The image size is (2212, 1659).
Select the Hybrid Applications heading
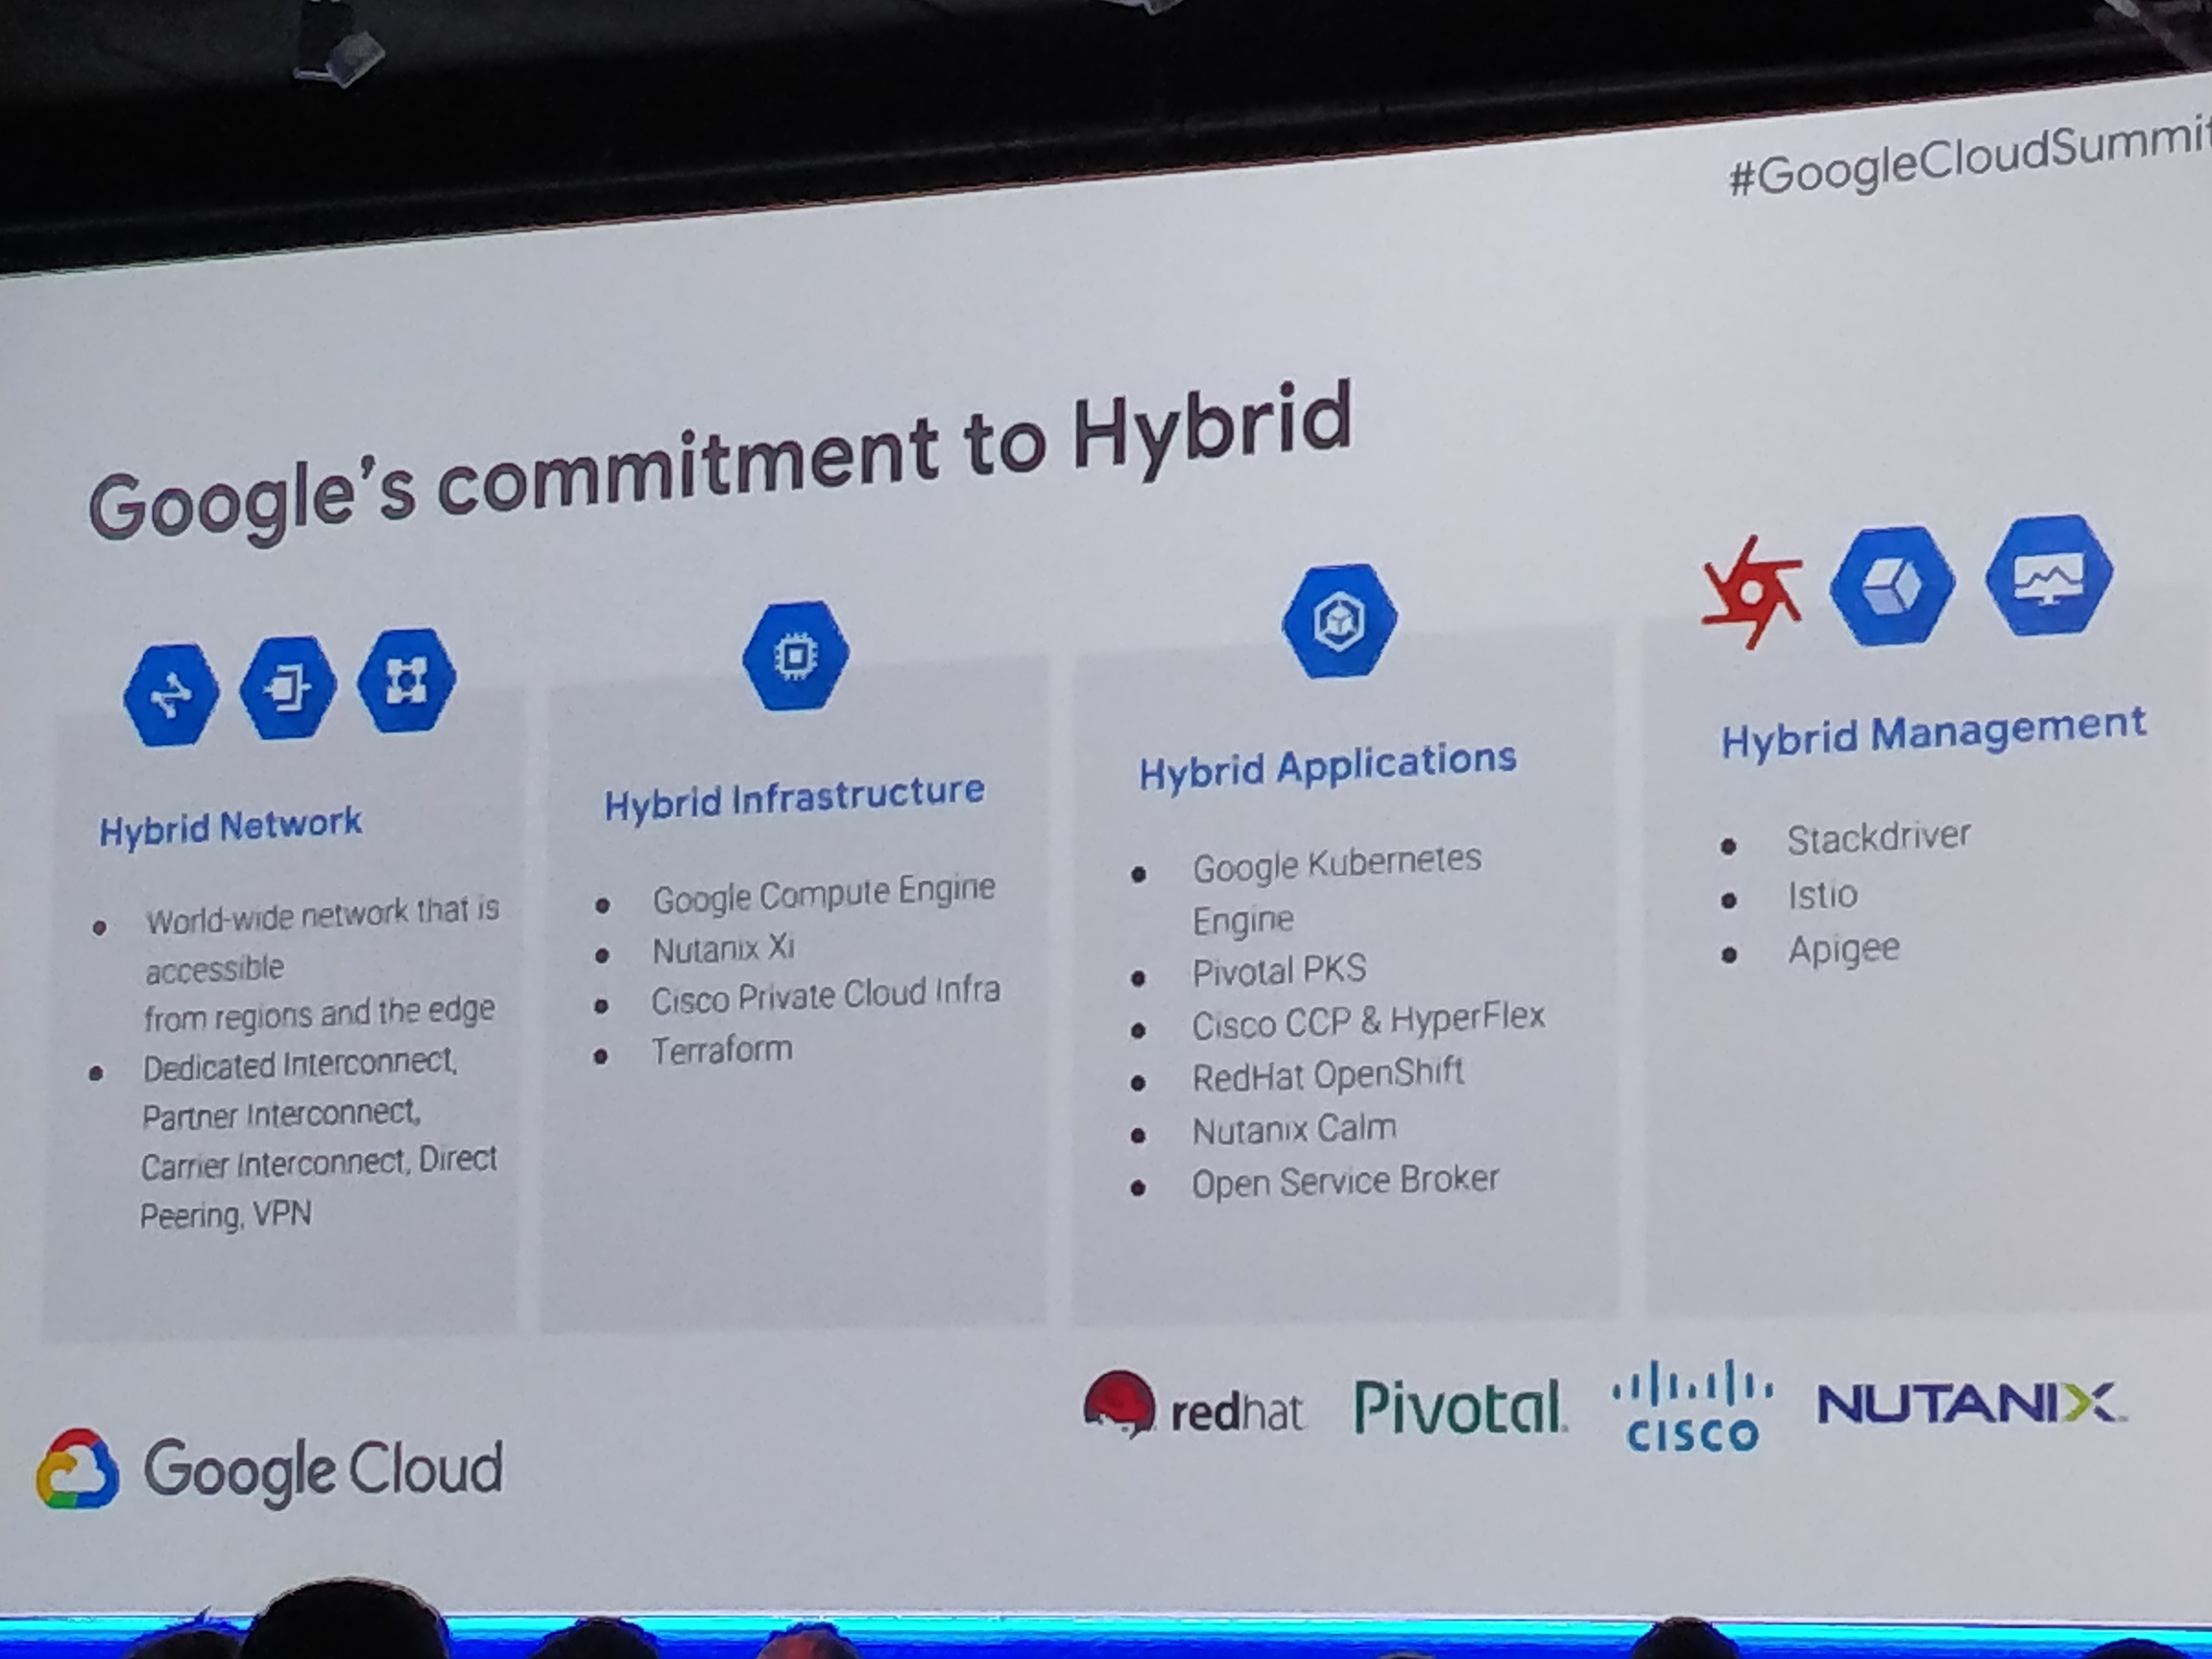[x=1327, y=766]
